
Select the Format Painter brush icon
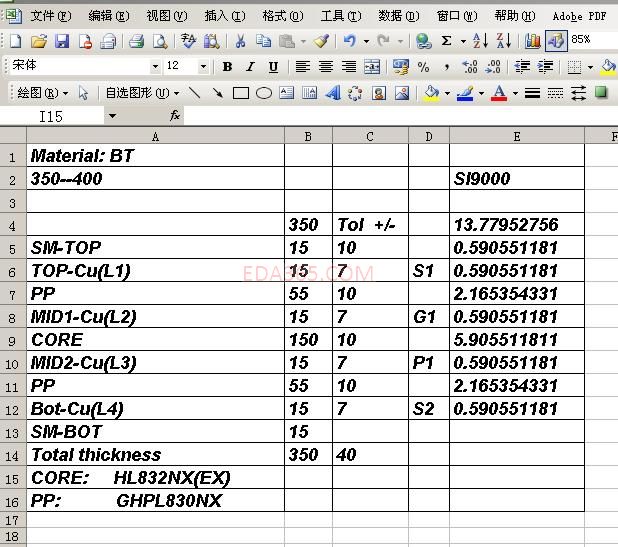pyautogui.click(x=321, y=41)
